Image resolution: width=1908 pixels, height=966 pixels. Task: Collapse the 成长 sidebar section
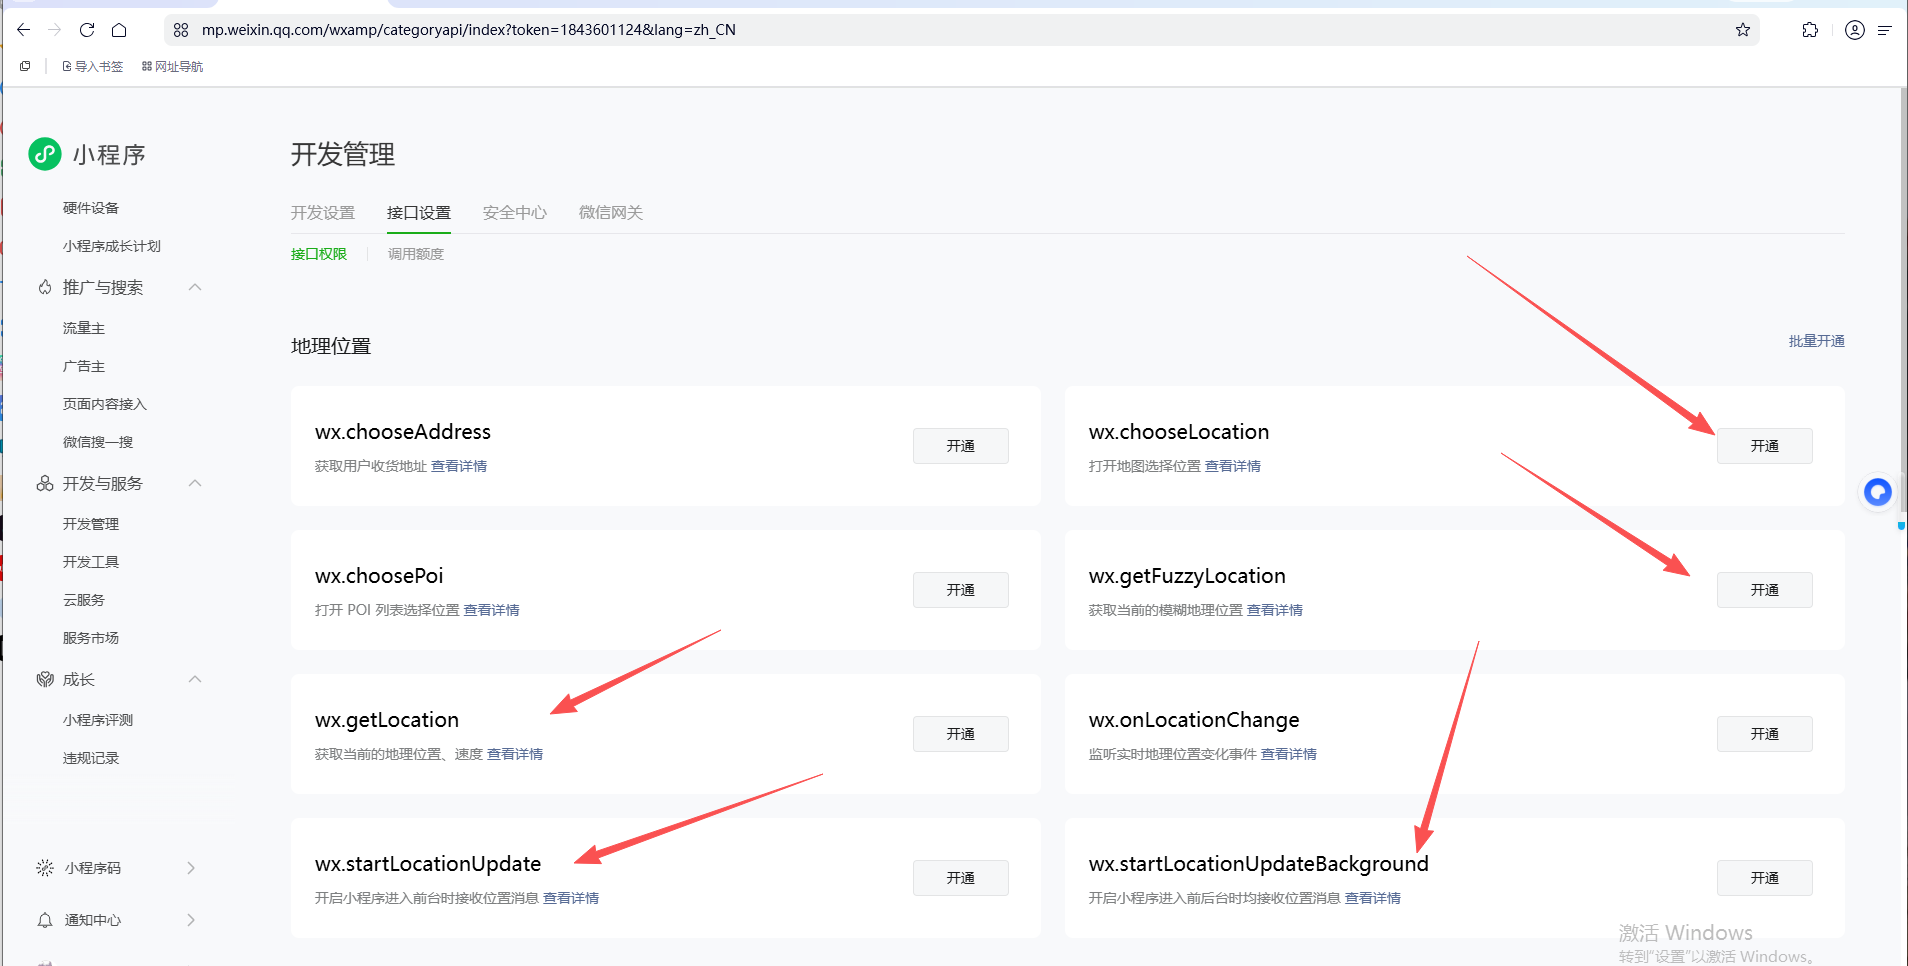[195, 680]
